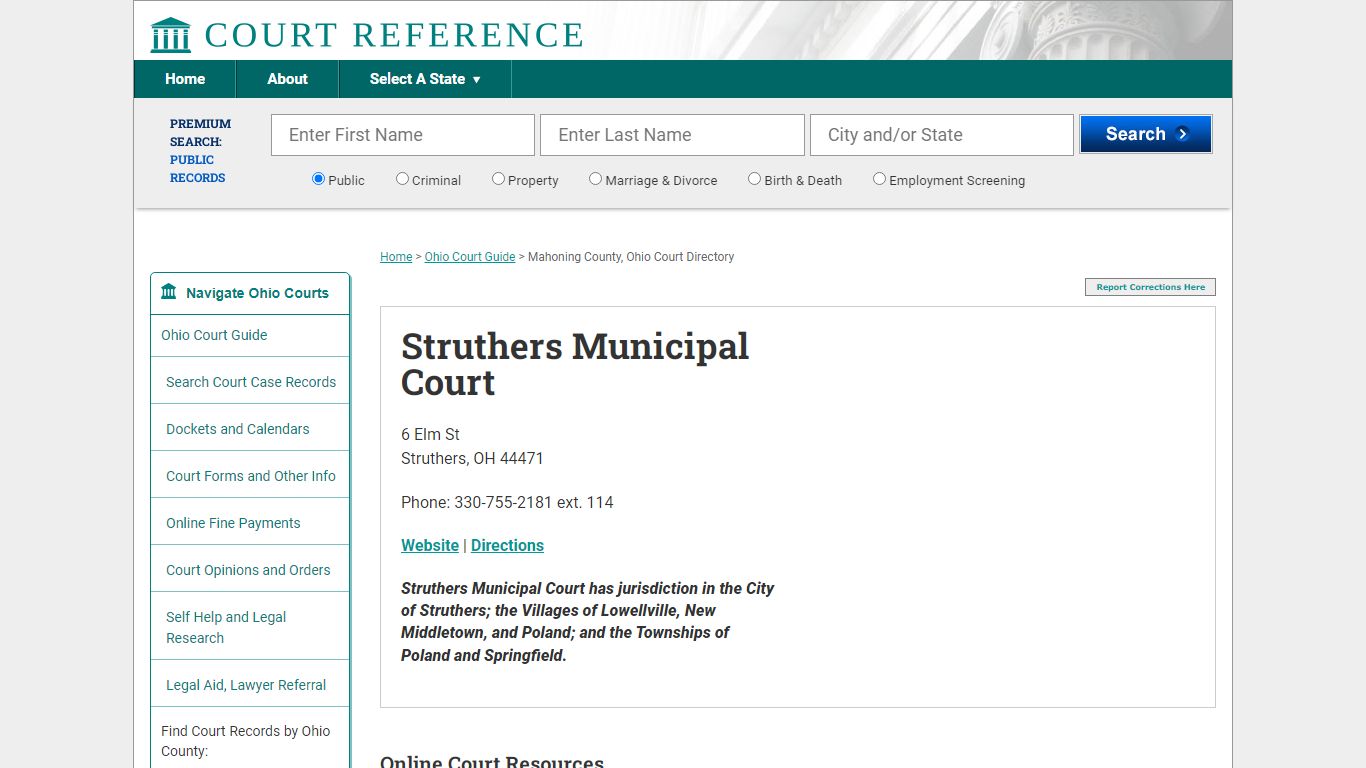Click the Navigate Ohio Courts heading
Screen dimensions: 1366x768
click(257, 293)
